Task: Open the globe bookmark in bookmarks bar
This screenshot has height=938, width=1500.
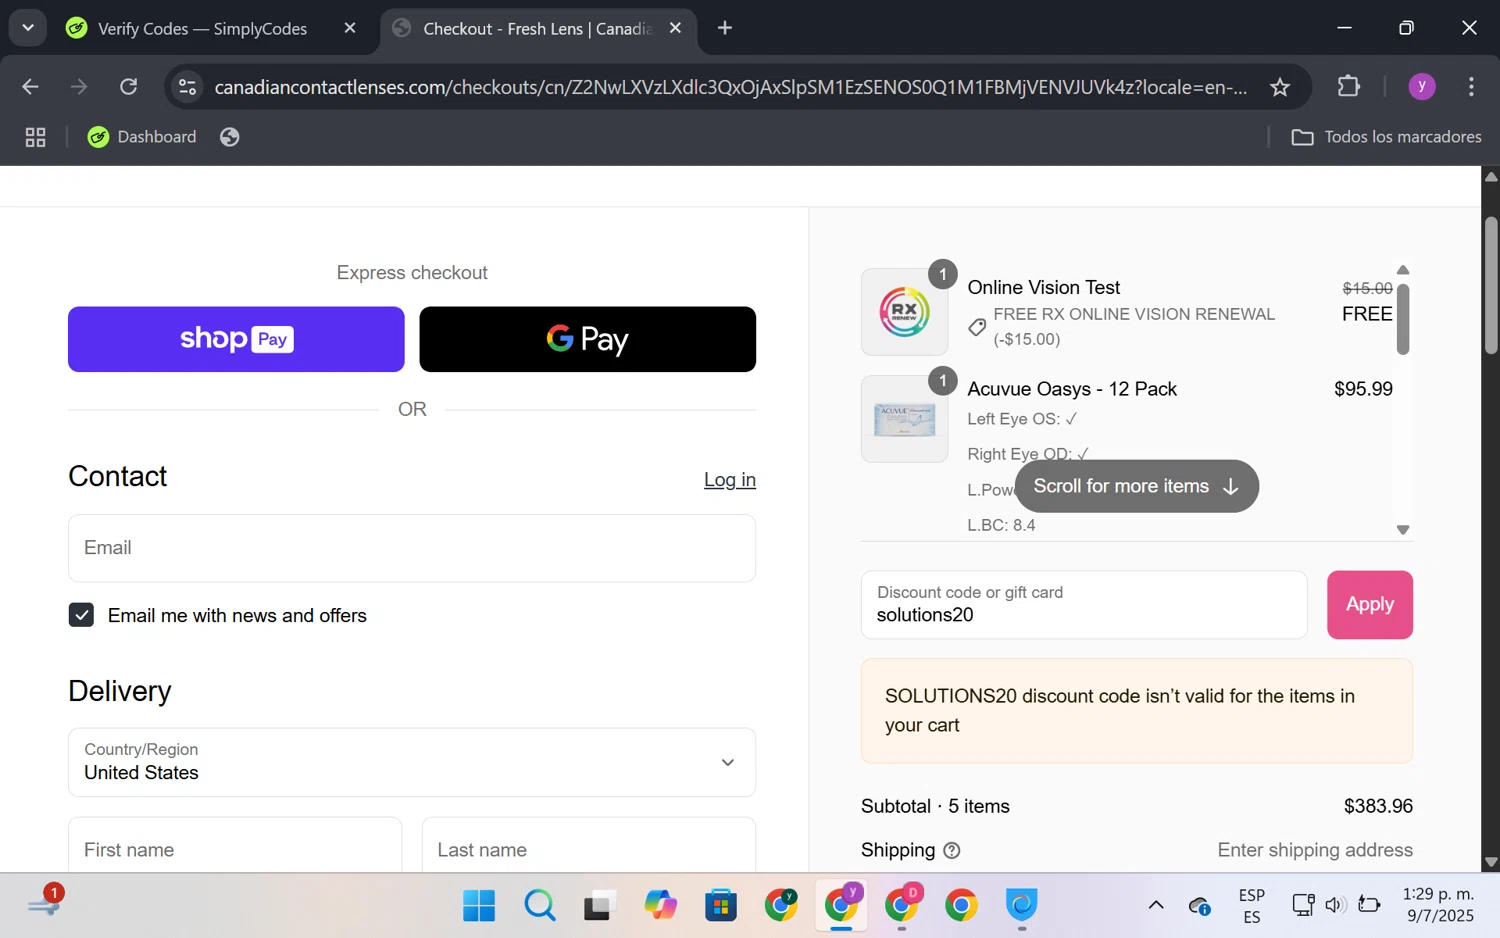Action: coord(229,137)
